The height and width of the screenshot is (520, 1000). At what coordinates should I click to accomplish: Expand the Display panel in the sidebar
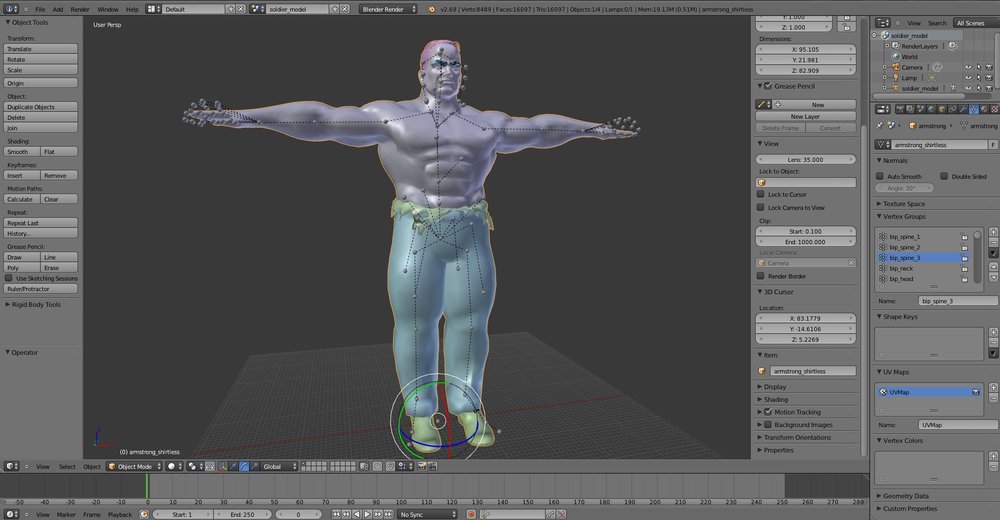pyautogui.click(x=774, y=387)
